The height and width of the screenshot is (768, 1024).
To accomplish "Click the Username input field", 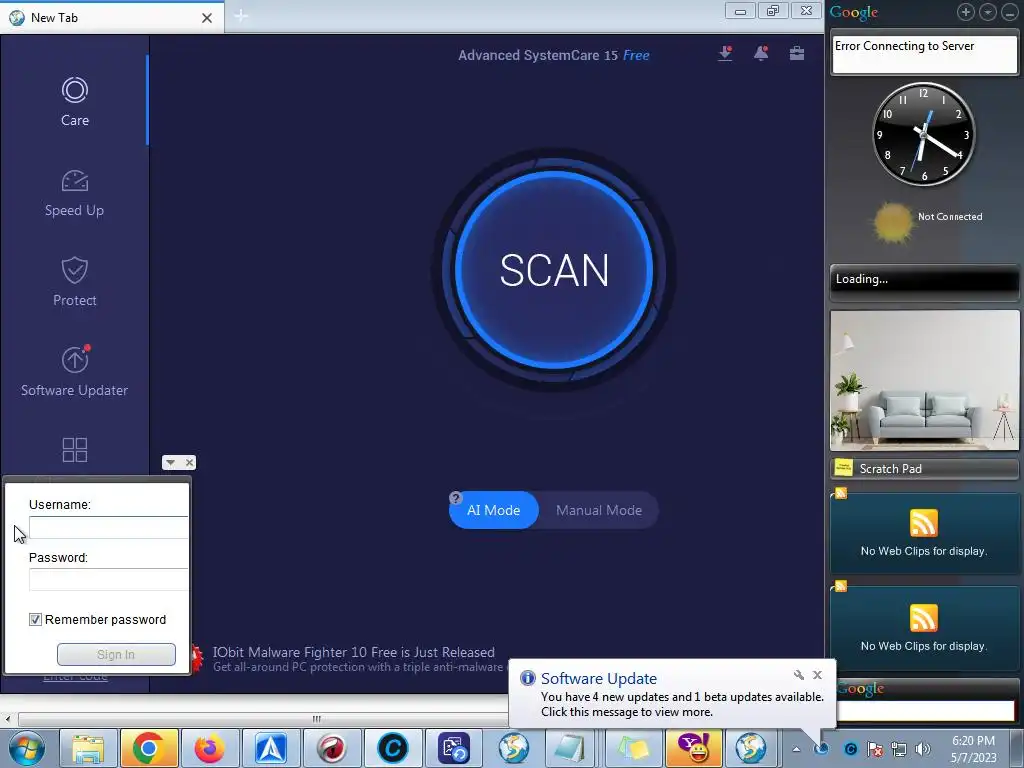I will [108, 528].
